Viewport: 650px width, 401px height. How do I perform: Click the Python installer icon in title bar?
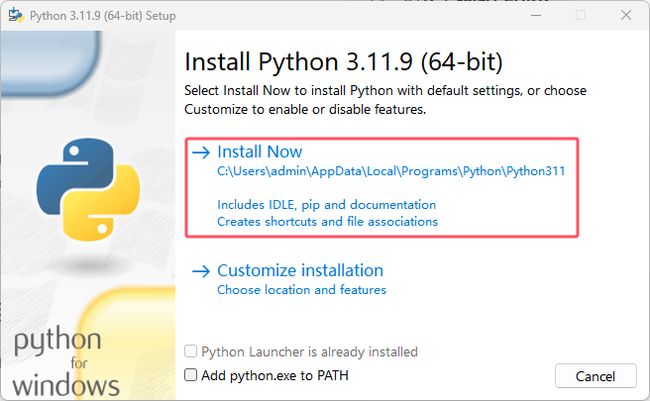point(16,15)
